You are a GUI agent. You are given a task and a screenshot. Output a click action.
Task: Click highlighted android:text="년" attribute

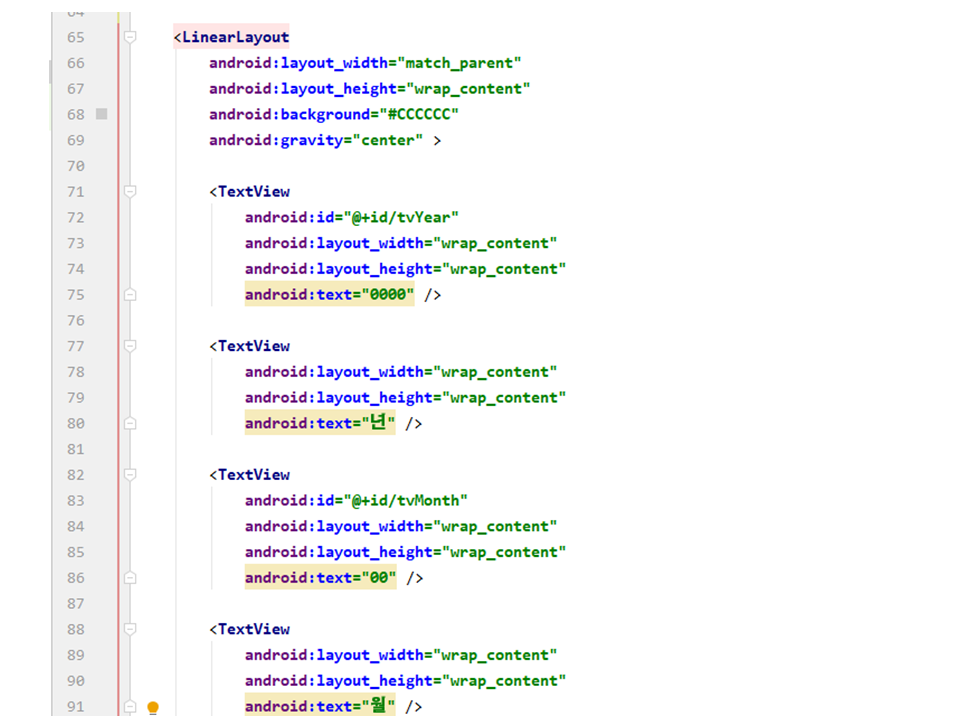click(x=320, y=423)
